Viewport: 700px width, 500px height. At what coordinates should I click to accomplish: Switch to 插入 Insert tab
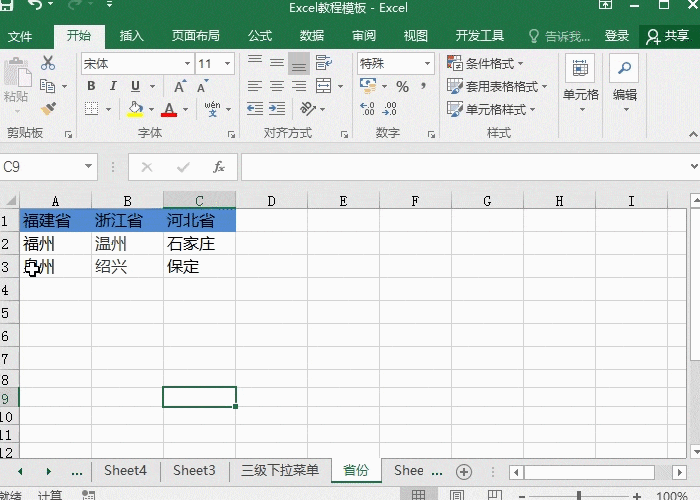(132, 36)
